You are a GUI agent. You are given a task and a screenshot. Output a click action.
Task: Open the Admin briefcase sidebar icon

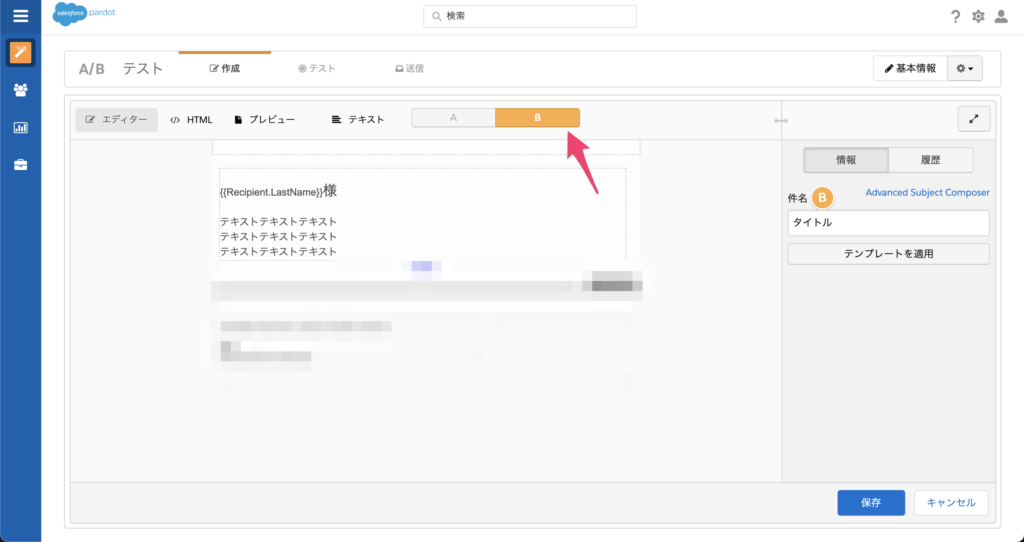[20, 164]
